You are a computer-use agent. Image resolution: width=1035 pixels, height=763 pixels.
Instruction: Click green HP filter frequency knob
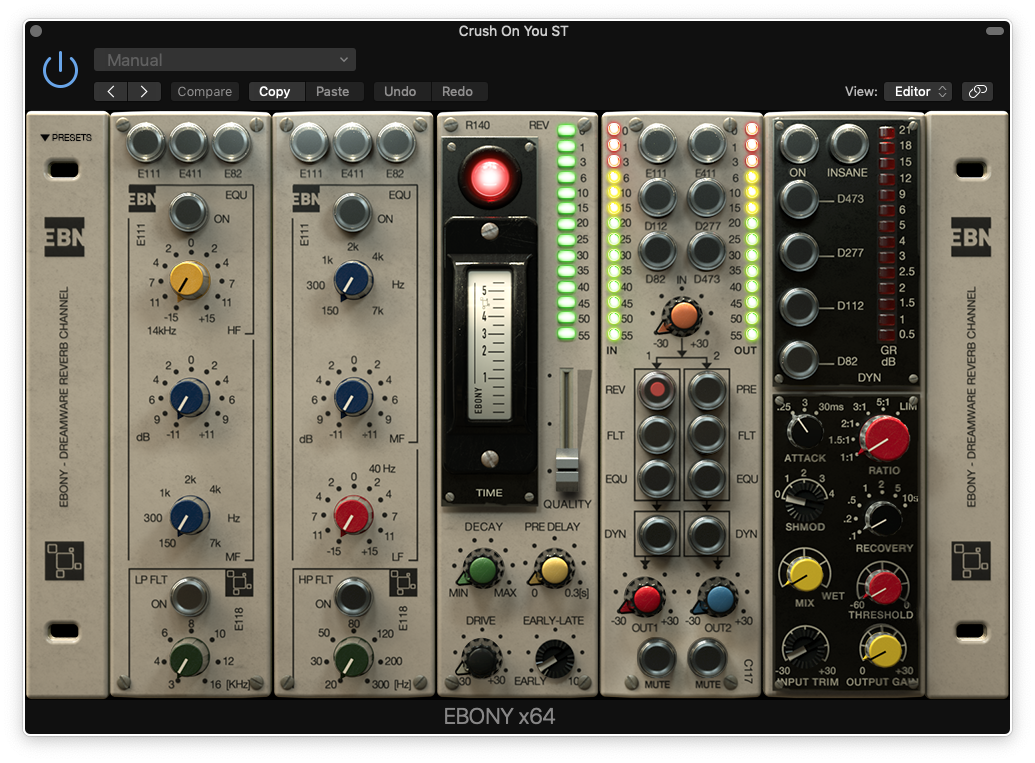pos(353,658)
